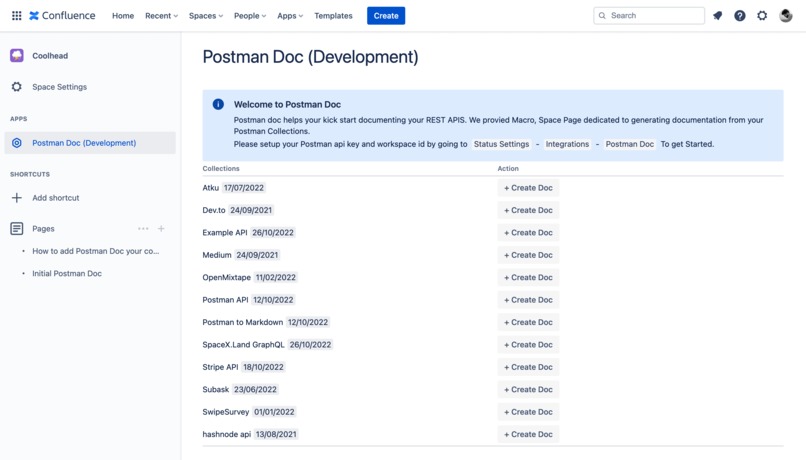Click the OpenMixtape date 11/02/2022

coord(276,278)
